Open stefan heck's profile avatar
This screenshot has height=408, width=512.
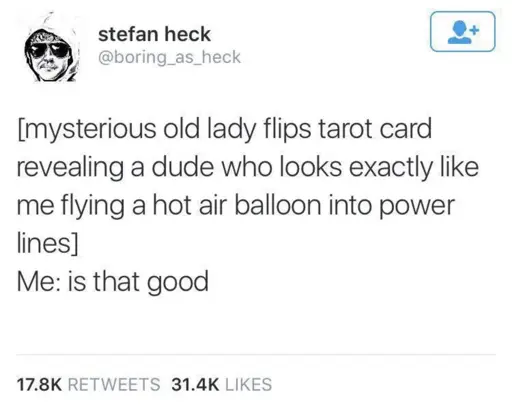pos(51,48)
